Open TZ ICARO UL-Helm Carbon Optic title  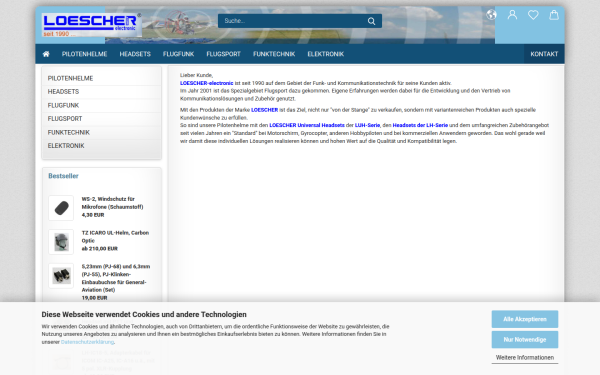tap(115, 236)
